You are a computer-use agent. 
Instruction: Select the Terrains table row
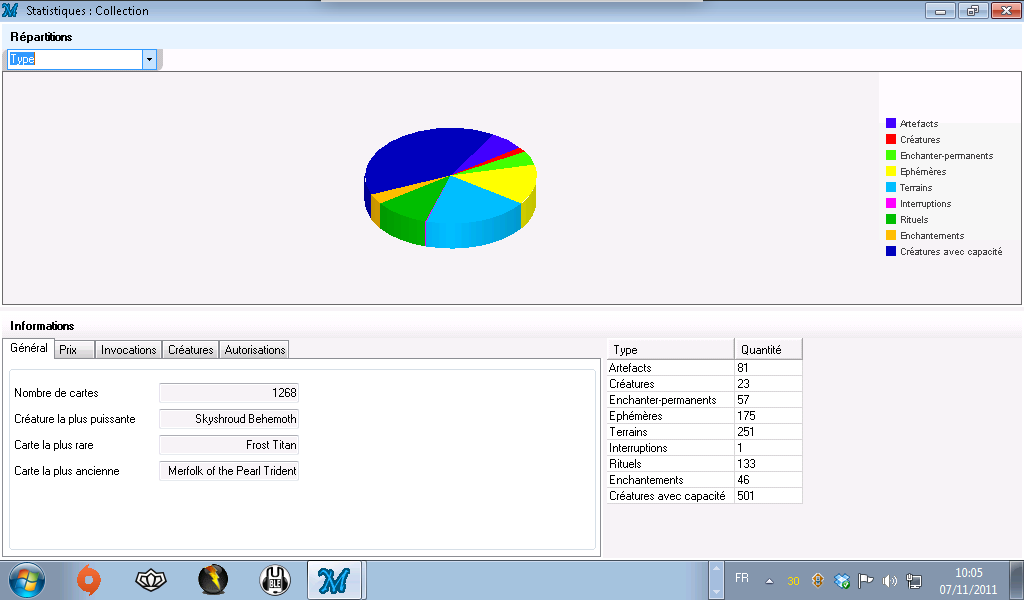tap(705, 432)
